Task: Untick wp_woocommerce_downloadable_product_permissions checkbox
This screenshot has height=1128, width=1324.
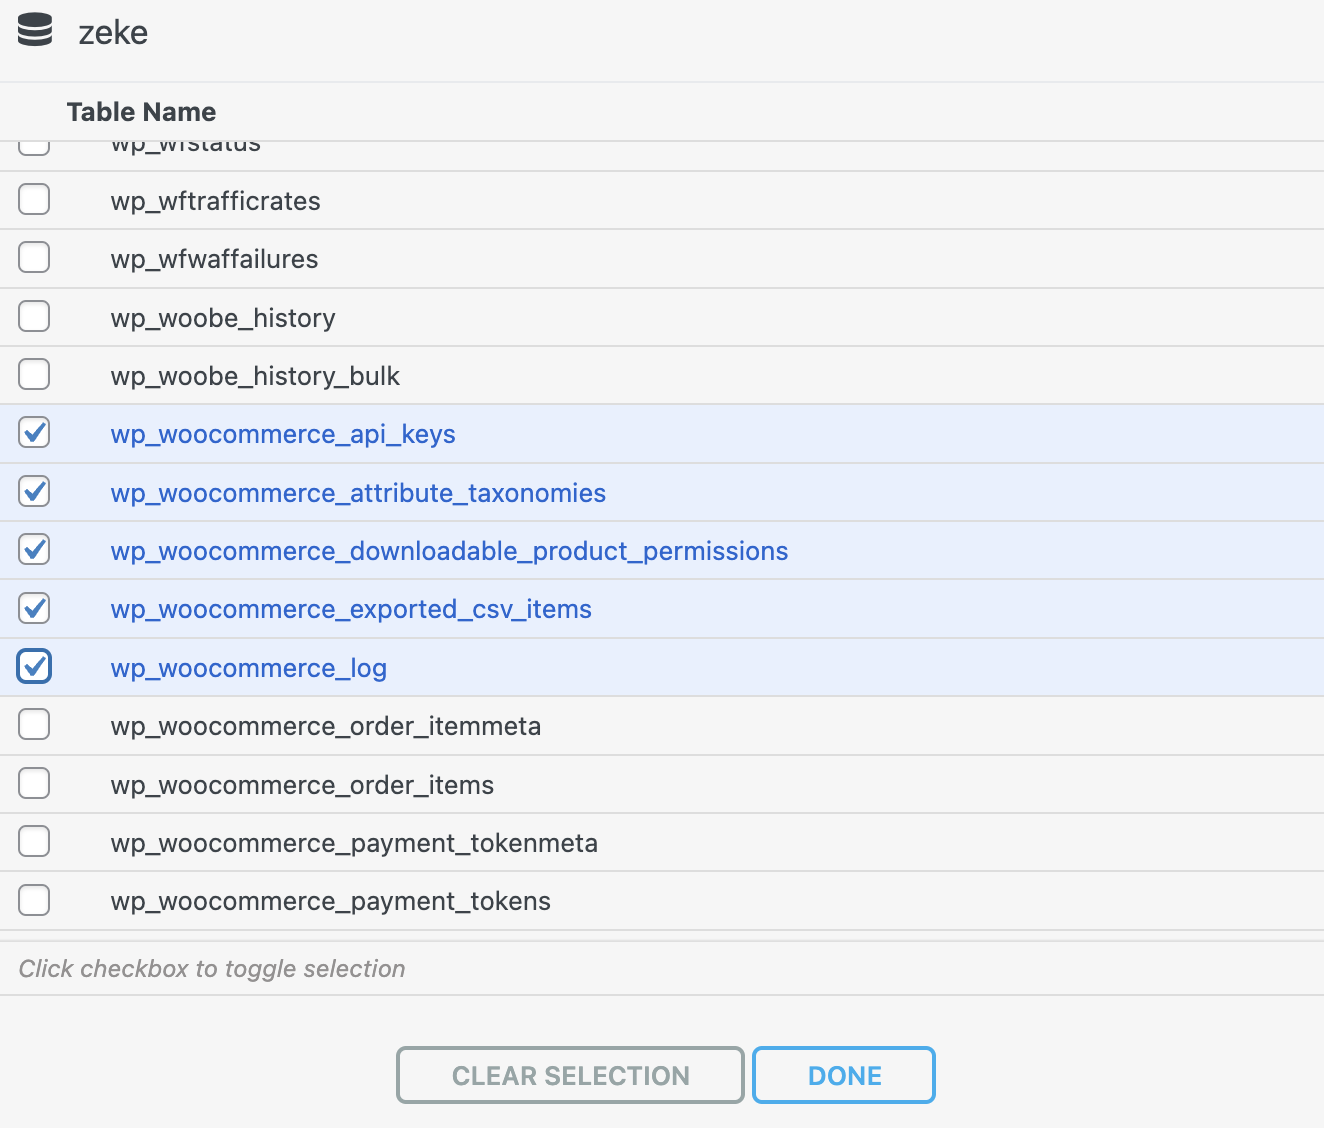Action: tap(34, 550)
